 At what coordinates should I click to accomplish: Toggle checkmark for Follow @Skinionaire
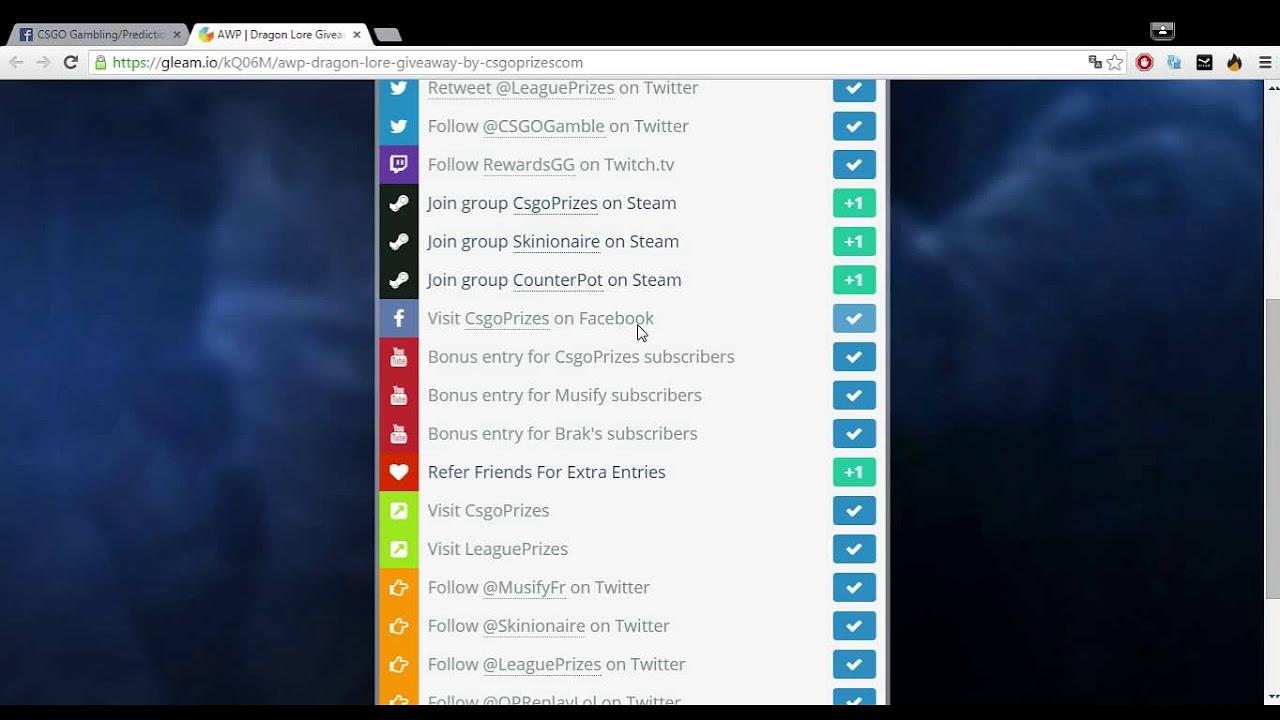coord(854,626)
